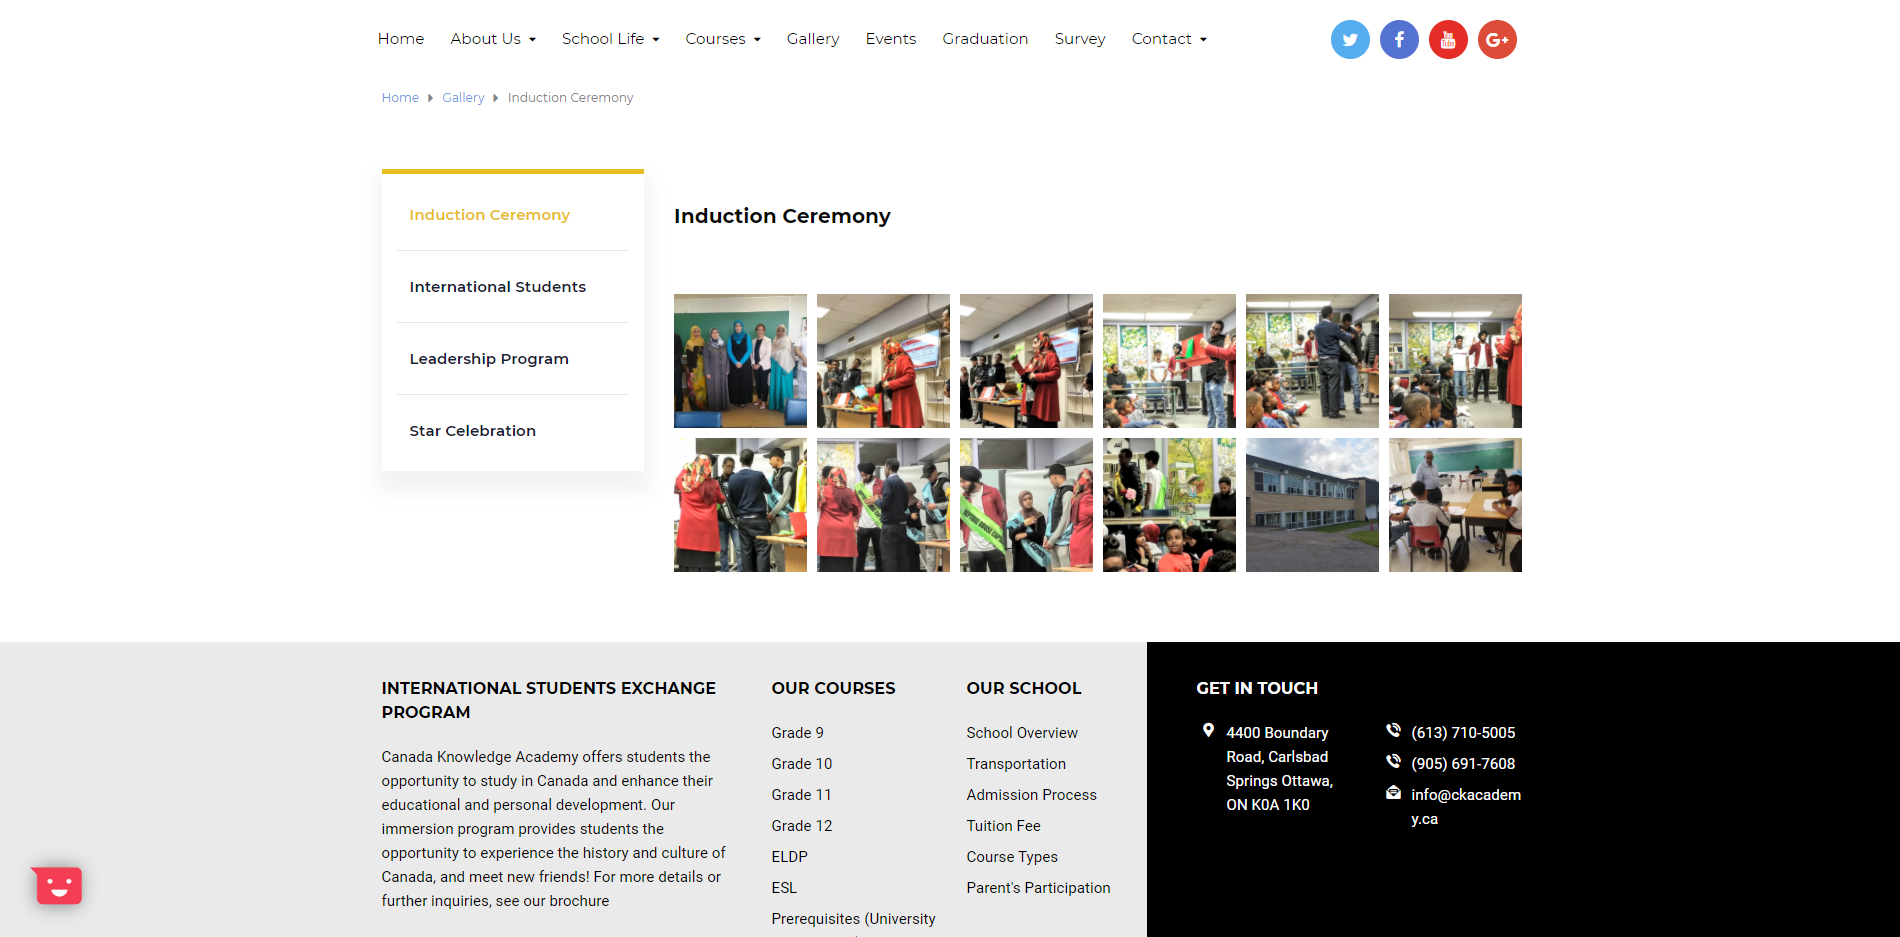Open the red chat bot widget

58,885
